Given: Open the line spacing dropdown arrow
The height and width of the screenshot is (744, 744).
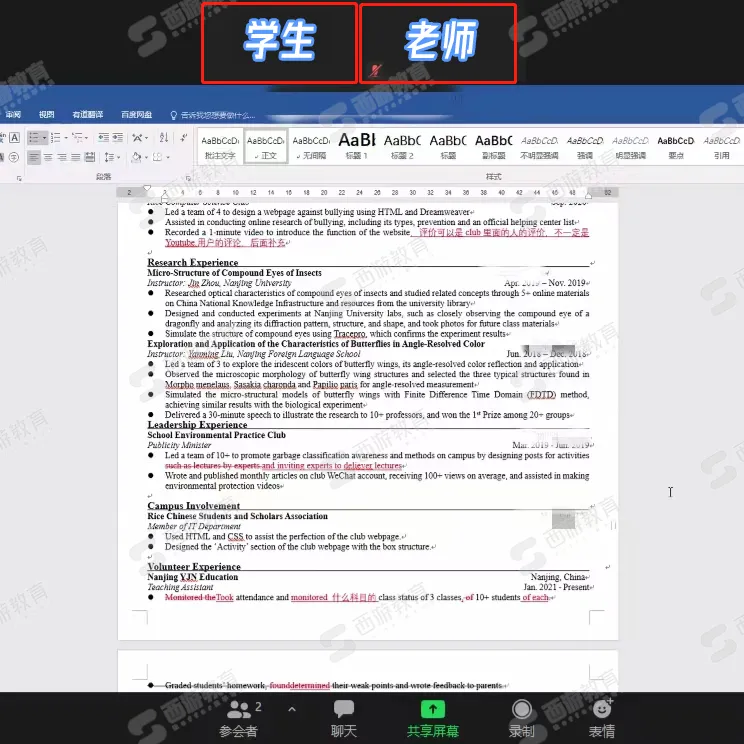Looking at the screenshot, I should coord(118,157).
